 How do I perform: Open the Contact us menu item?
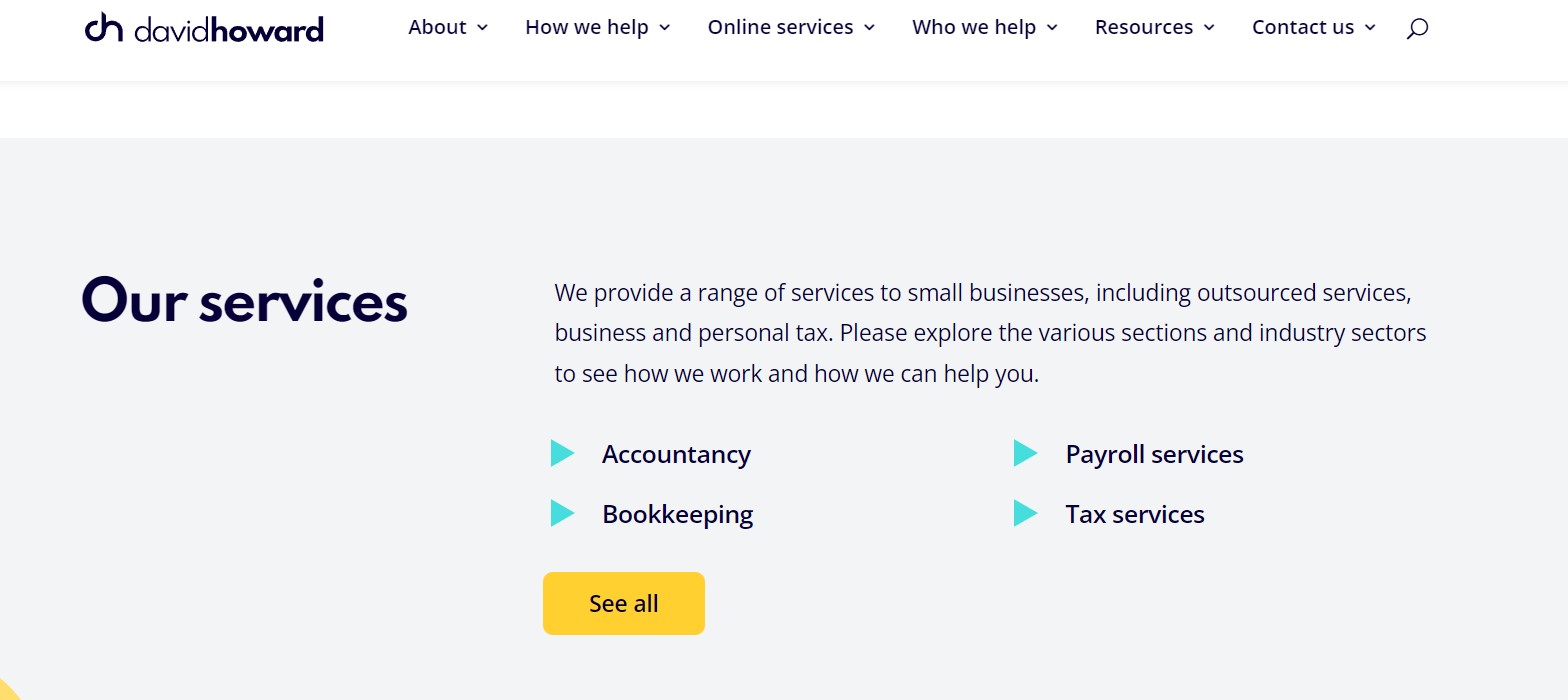pyautogui.click(x=1303, y=28)
